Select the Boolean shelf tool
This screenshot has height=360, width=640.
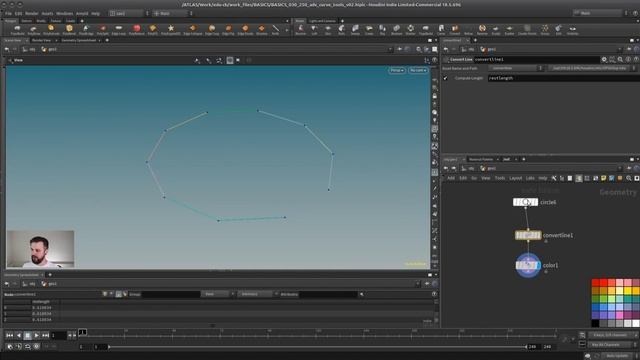[396, 29]
